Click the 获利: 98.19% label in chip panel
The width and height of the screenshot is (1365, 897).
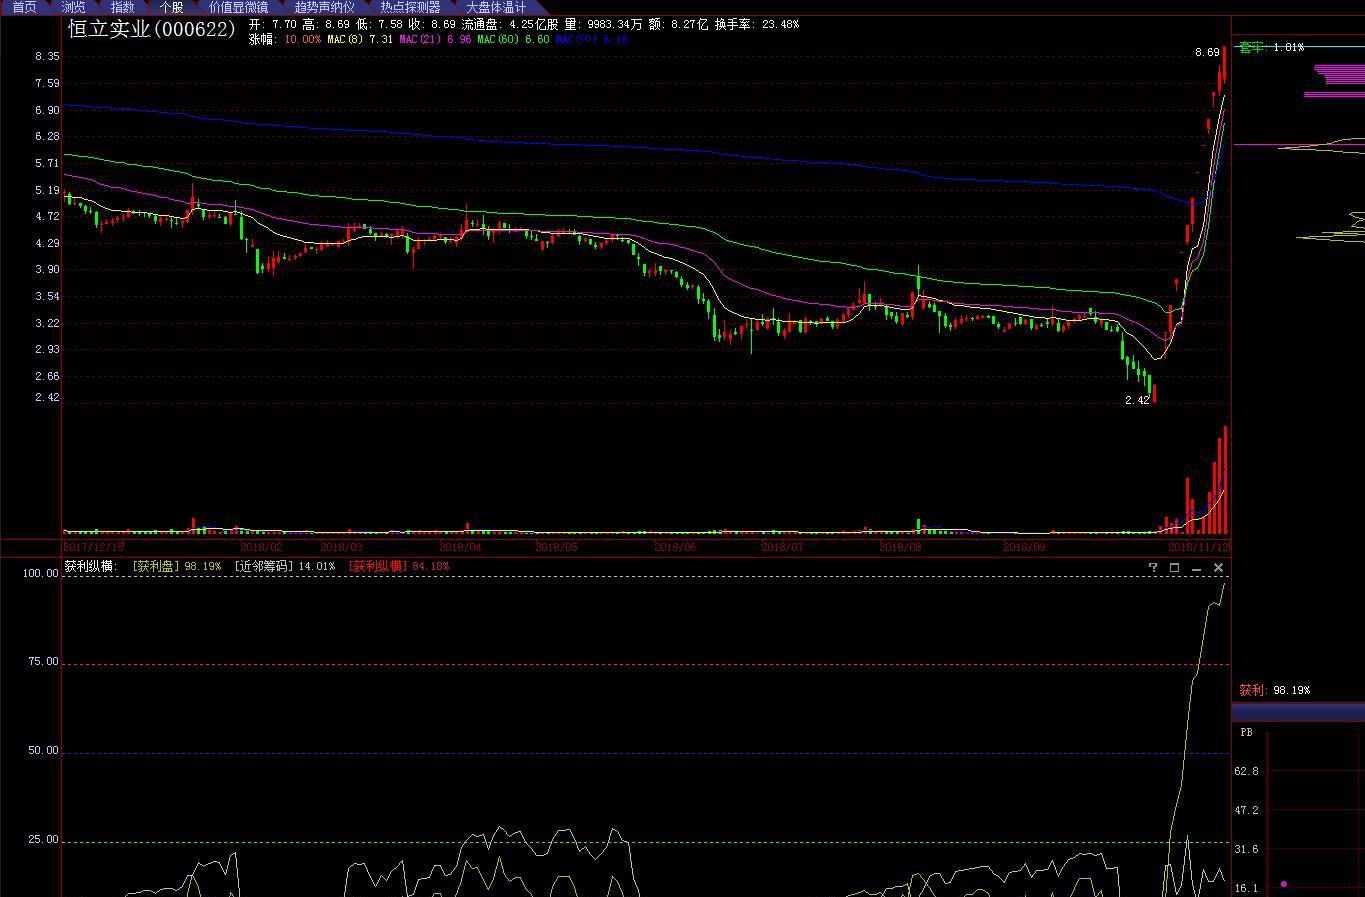[x=1274, y=690]
